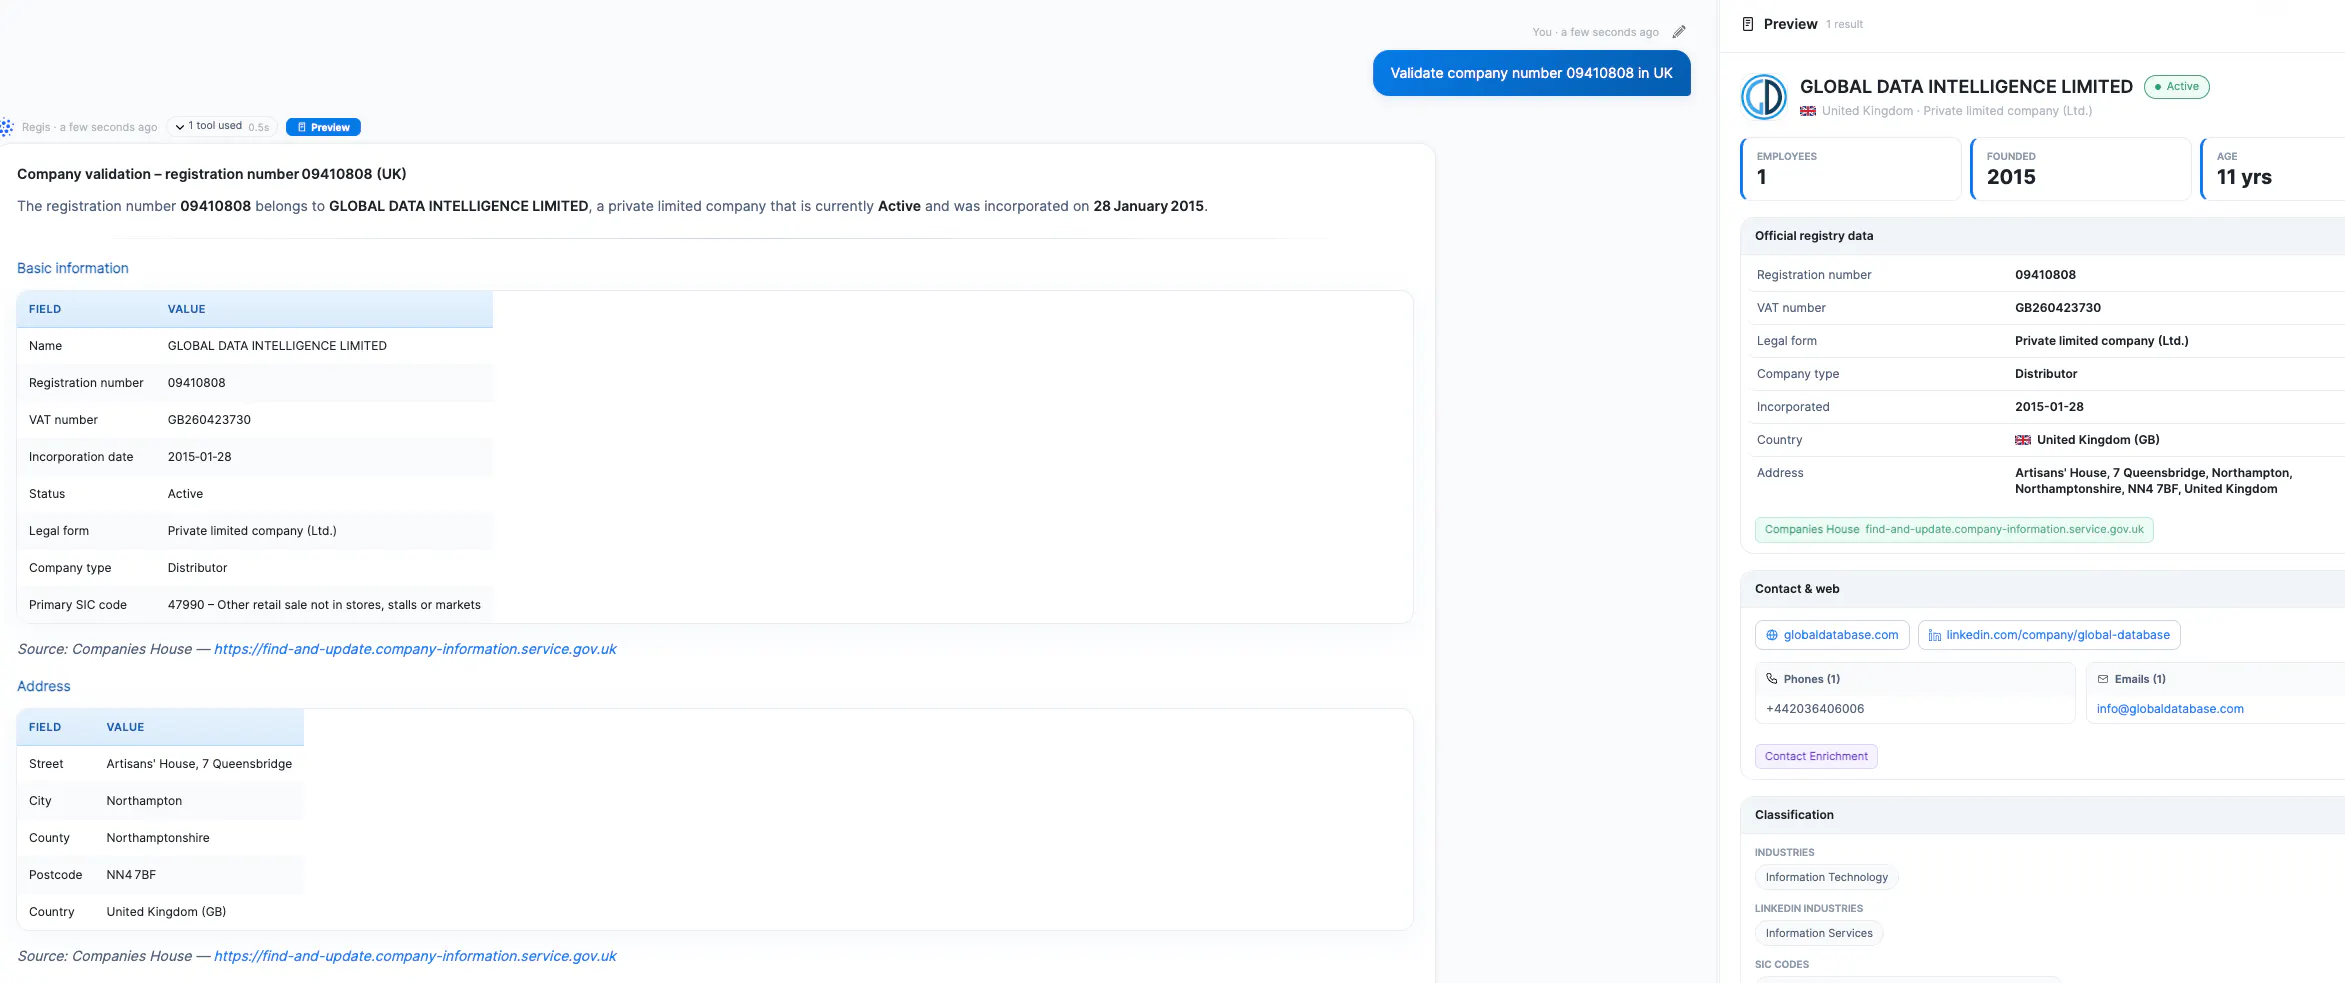This screenshot has height=983, width=2345.
Task: Click 'Distributor' in the Official registry data panel
Action: (2046, 374)
